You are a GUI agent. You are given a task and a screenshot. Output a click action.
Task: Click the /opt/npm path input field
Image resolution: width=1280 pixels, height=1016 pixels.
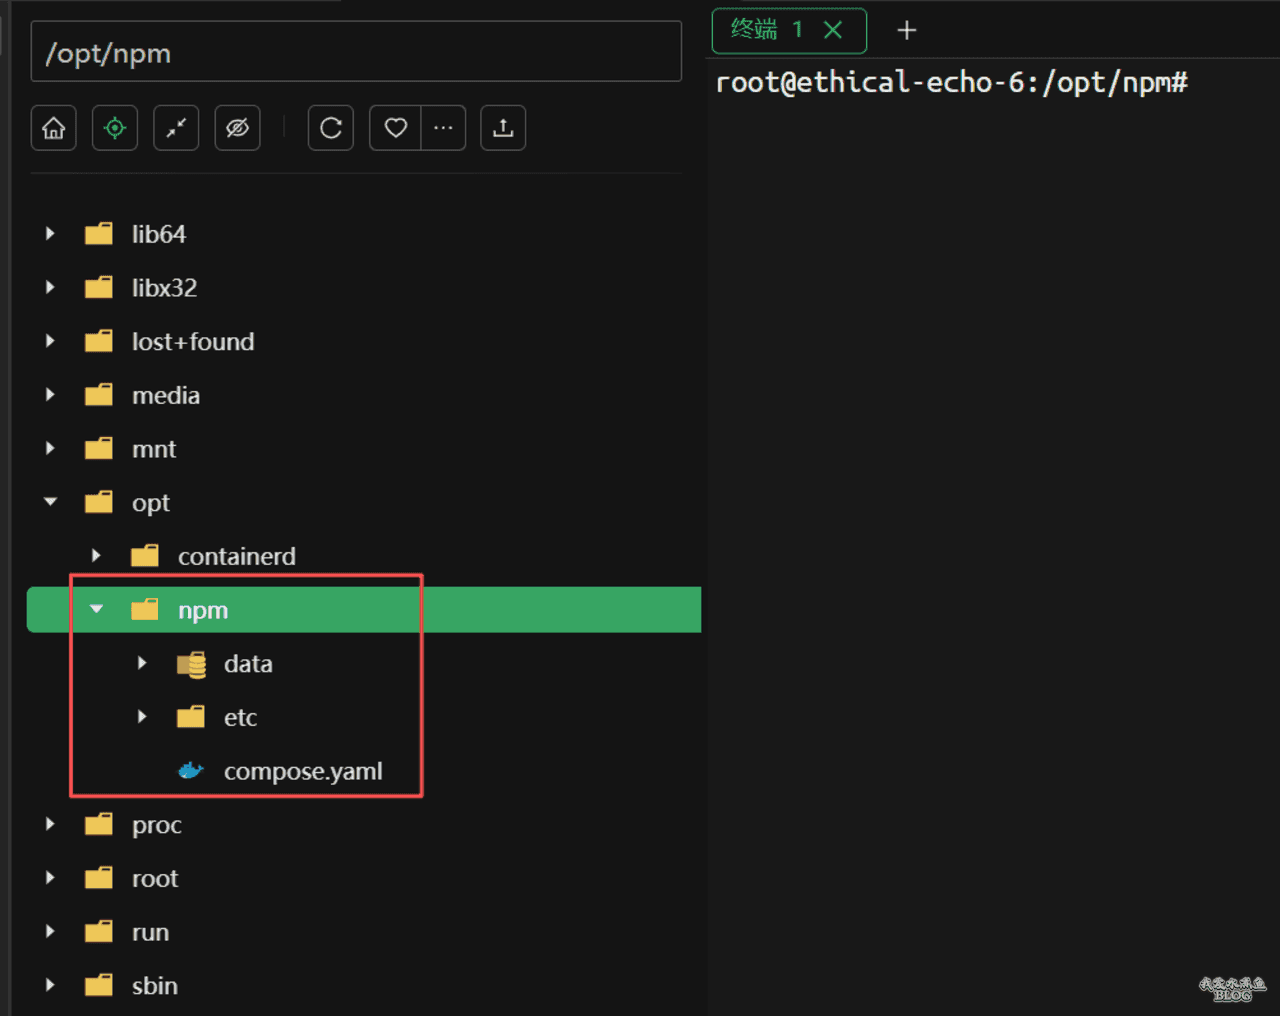(356, 53)
